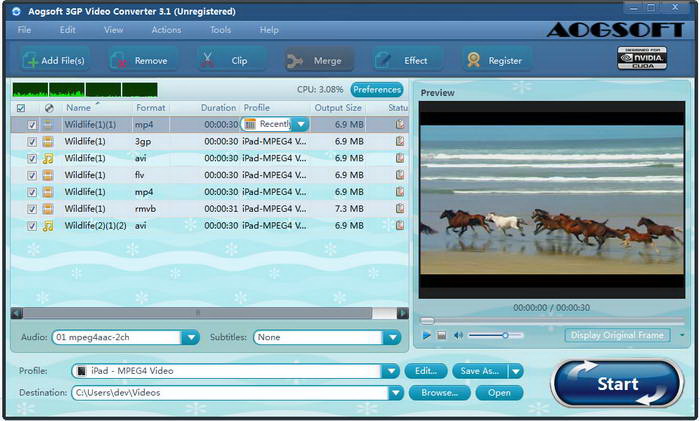Viewport: 700px width, 421px height.
Task: Play the preview video
Action: tap(426, 335)
